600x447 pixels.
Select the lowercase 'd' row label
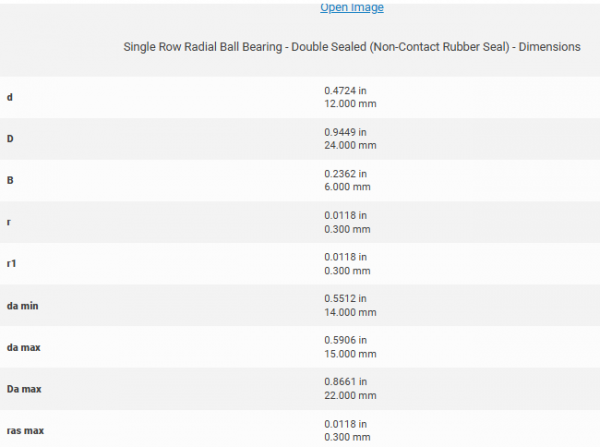click(x=10, y=97)
